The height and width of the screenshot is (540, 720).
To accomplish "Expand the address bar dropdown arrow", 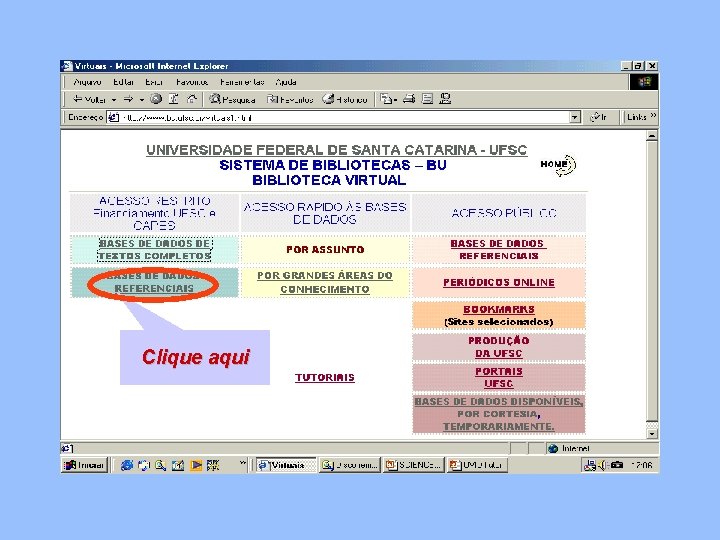I will pos(575,118).
